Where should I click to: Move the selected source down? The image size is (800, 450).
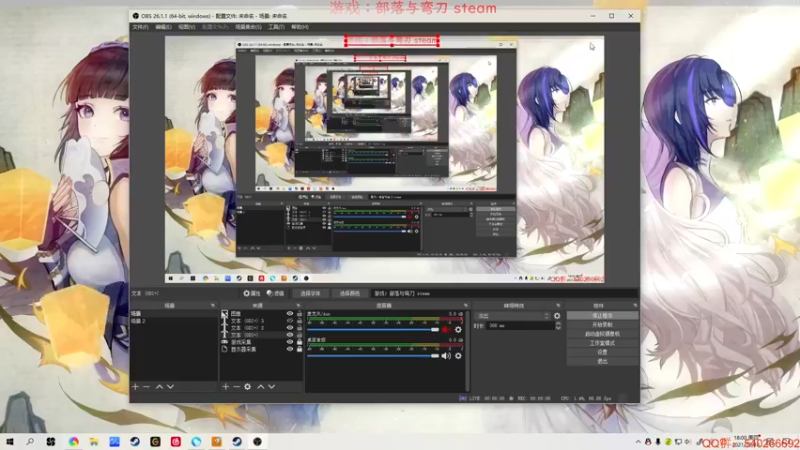[271, 387]
